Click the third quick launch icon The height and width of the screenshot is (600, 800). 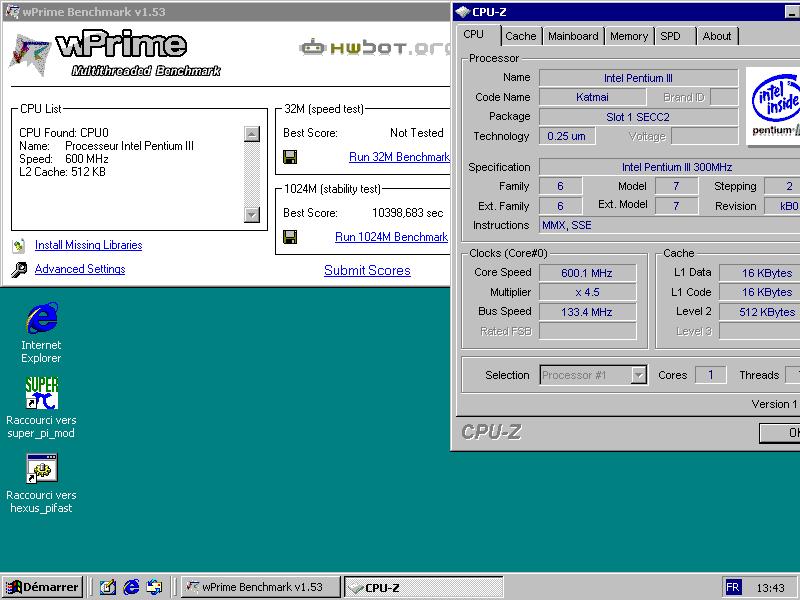click(154, 587)
